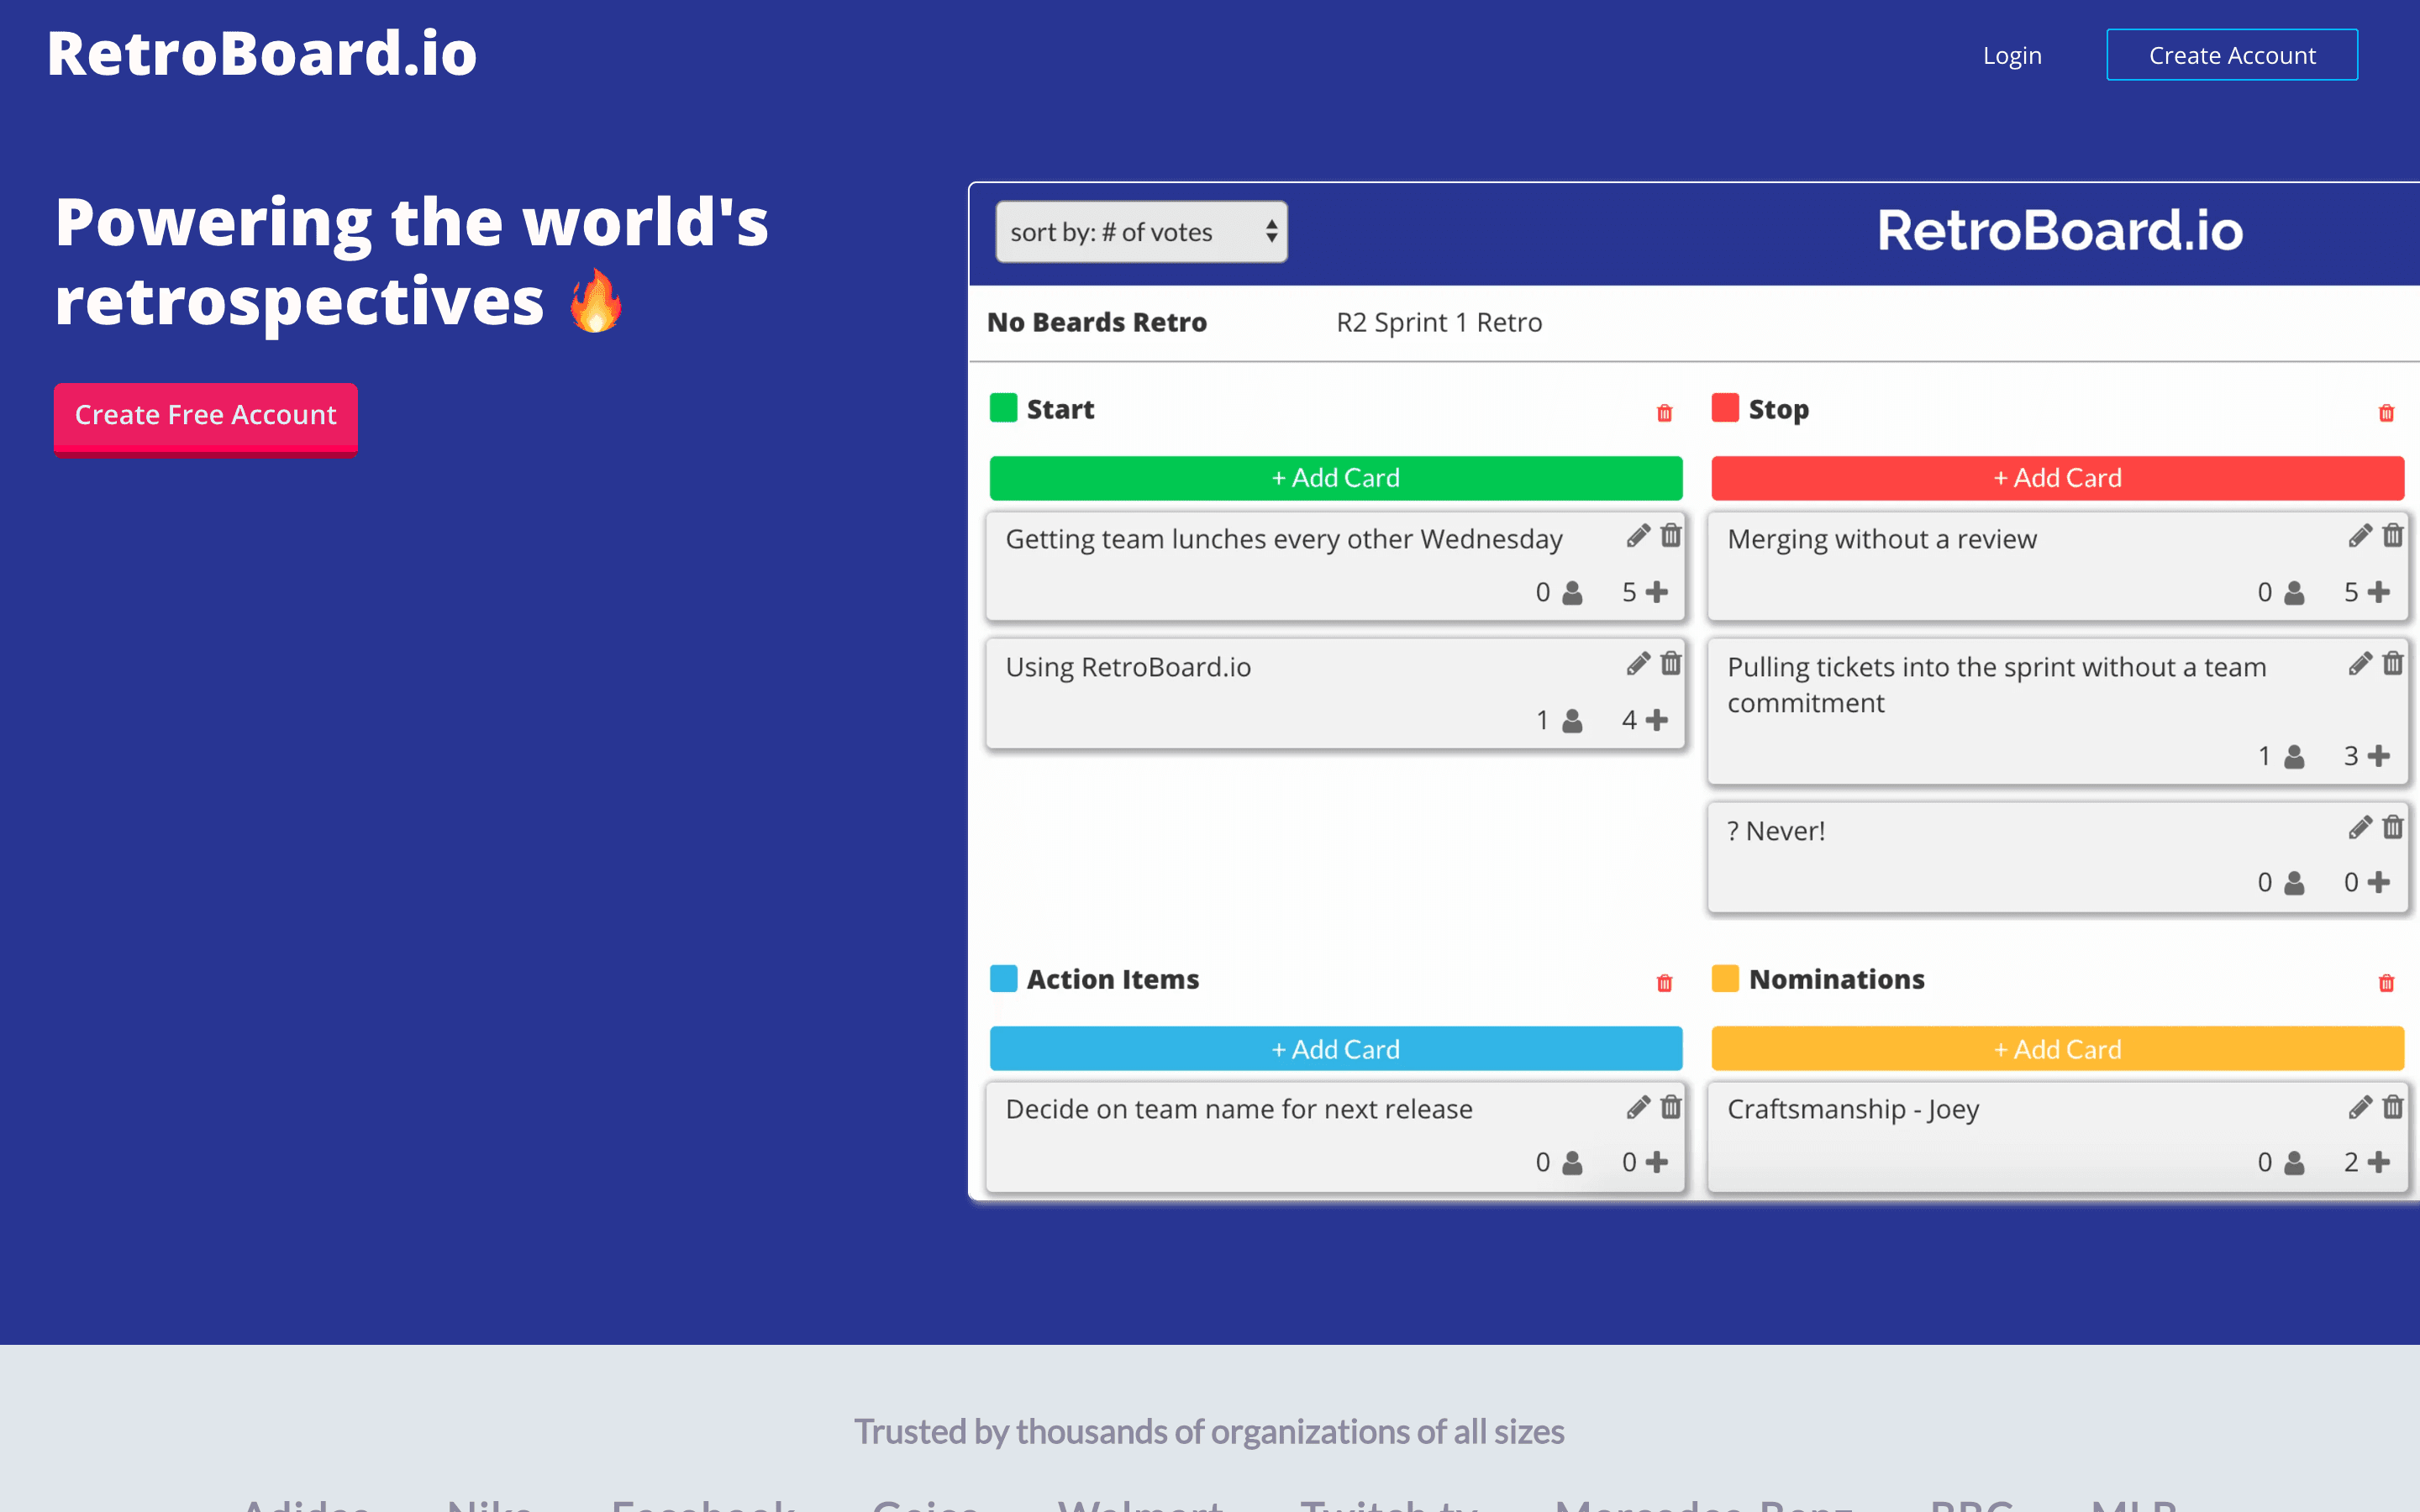Upvote 'Merging without a review' plus icon
The width and height of the screenshot is (2420, 1512).
[2379, 592]
